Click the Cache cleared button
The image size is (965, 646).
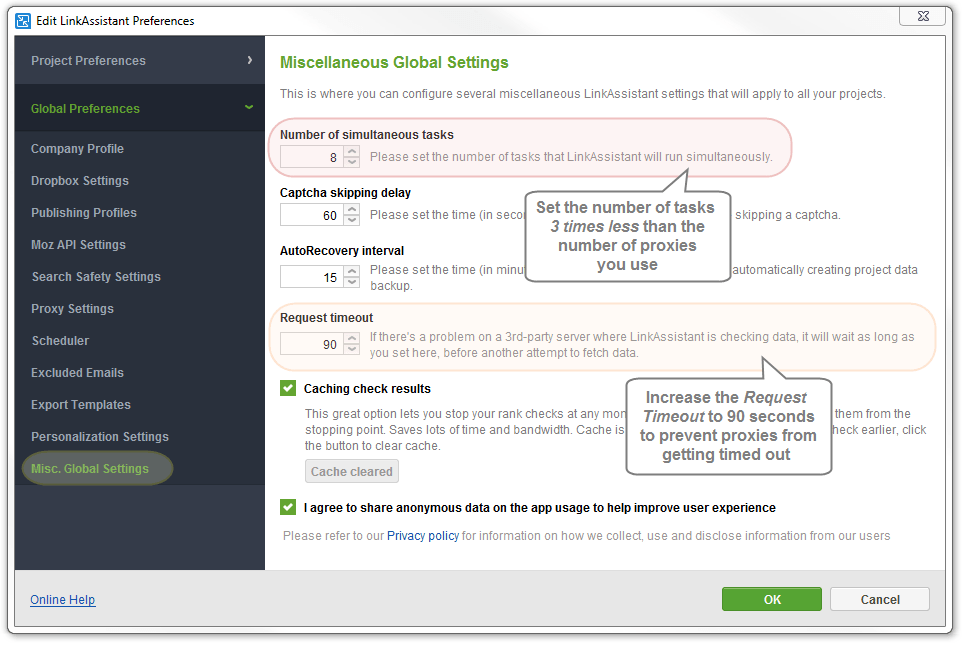point(351,471)
